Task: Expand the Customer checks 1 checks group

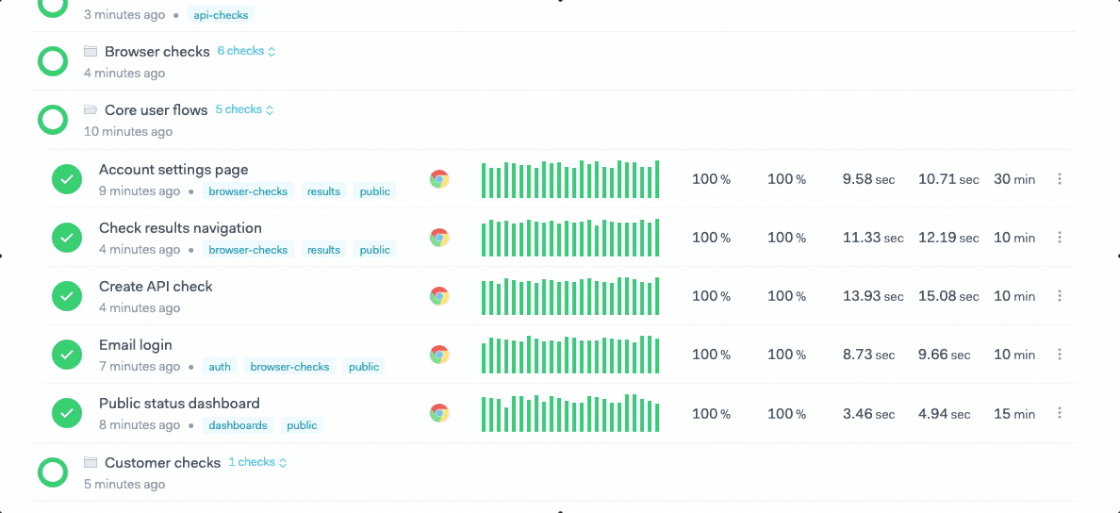Action: click(x=257, y=462)
